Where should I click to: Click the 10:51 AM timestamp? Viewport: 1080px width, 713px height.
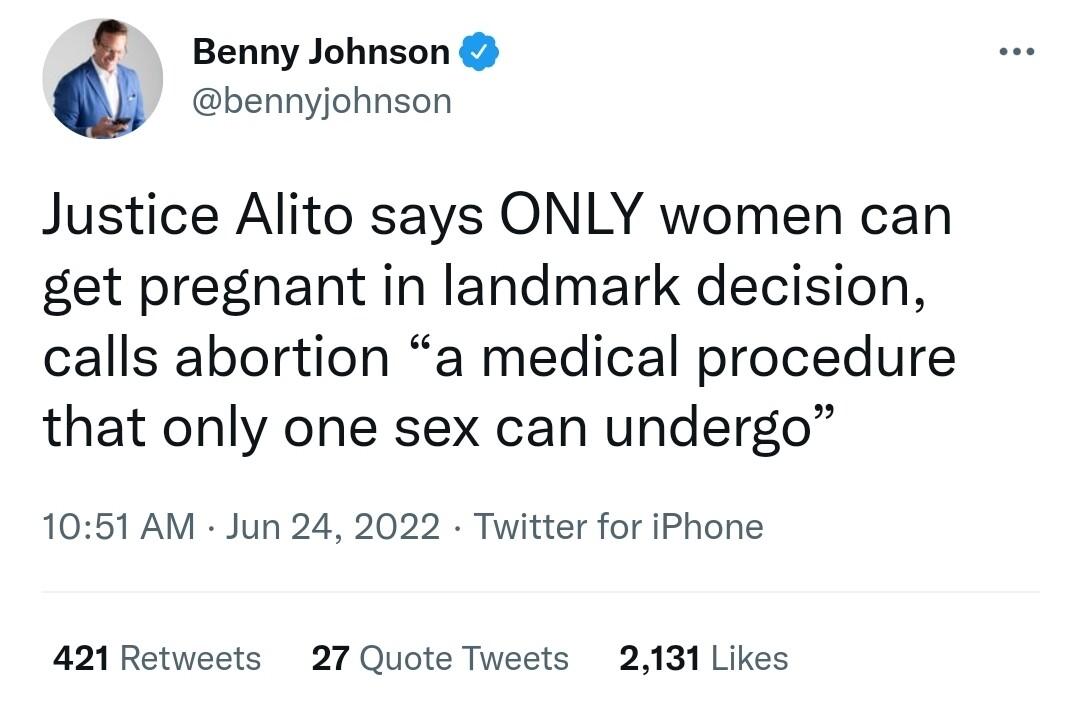pos(118,526)
